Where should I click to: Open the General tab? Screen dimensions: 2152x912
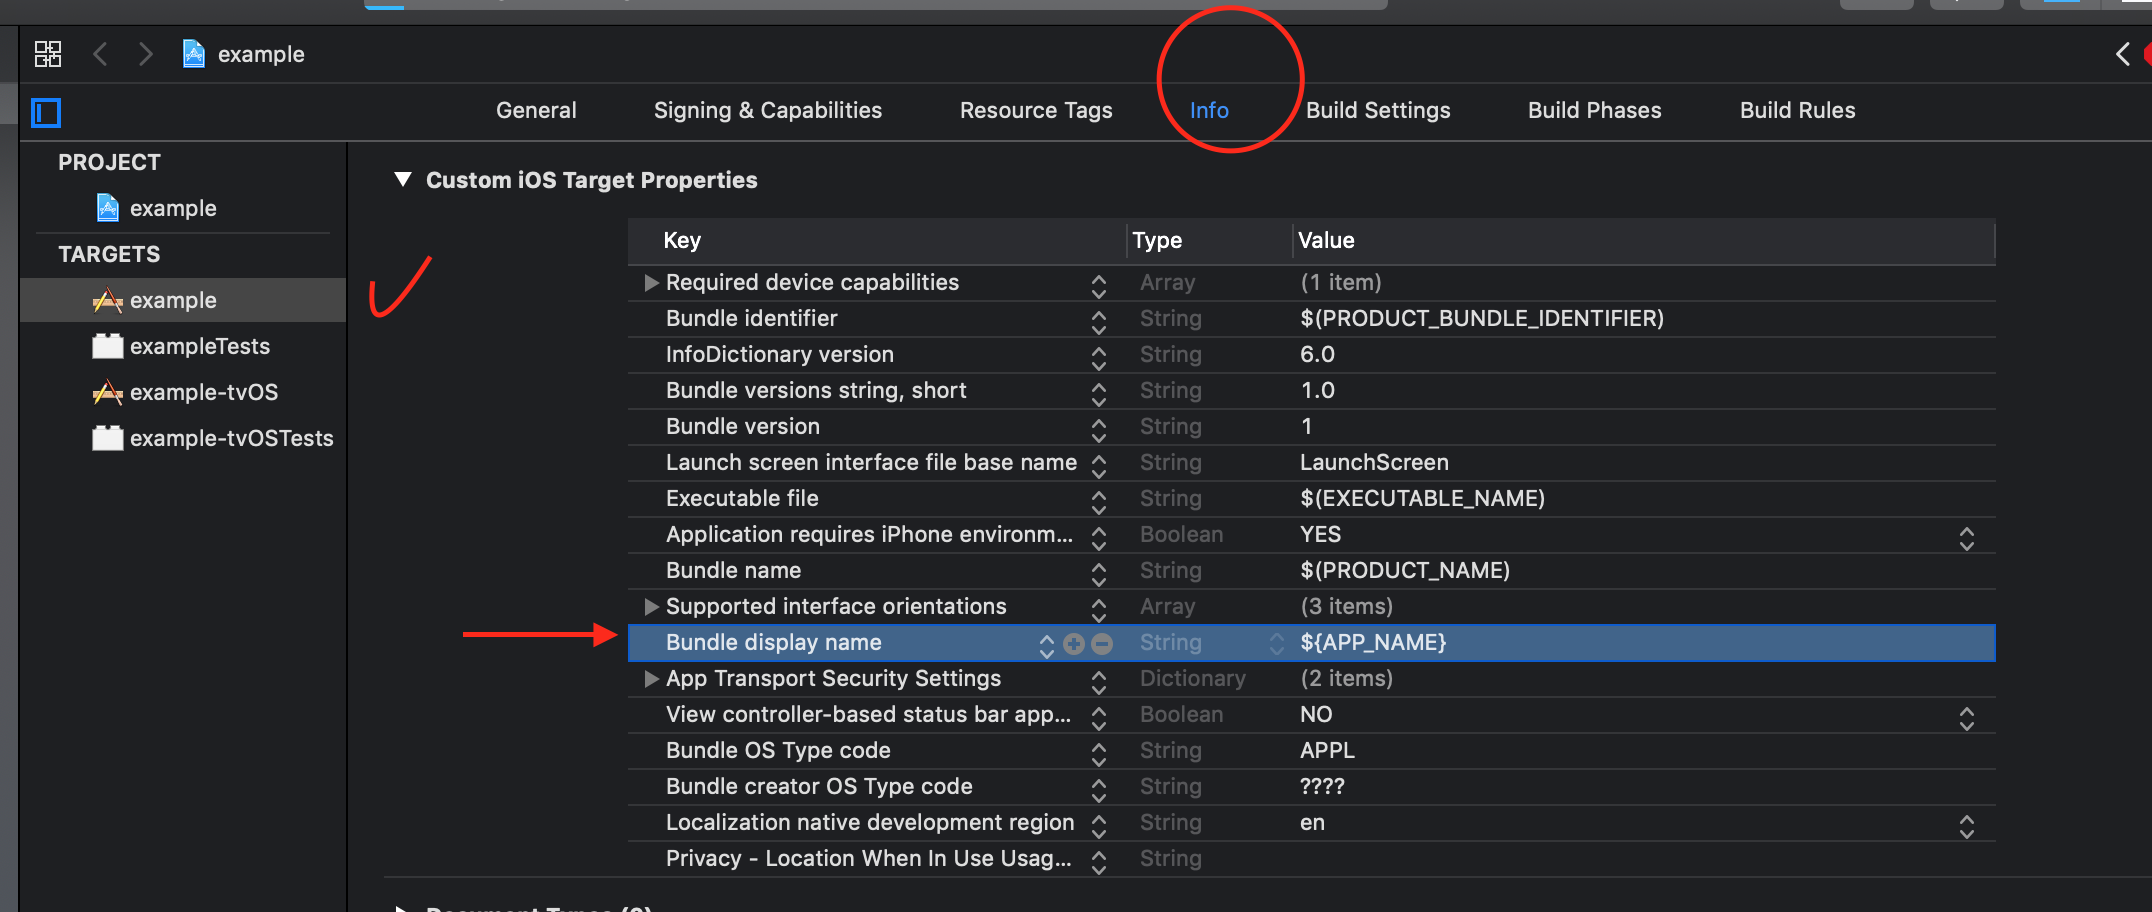[x=536, y=110]
